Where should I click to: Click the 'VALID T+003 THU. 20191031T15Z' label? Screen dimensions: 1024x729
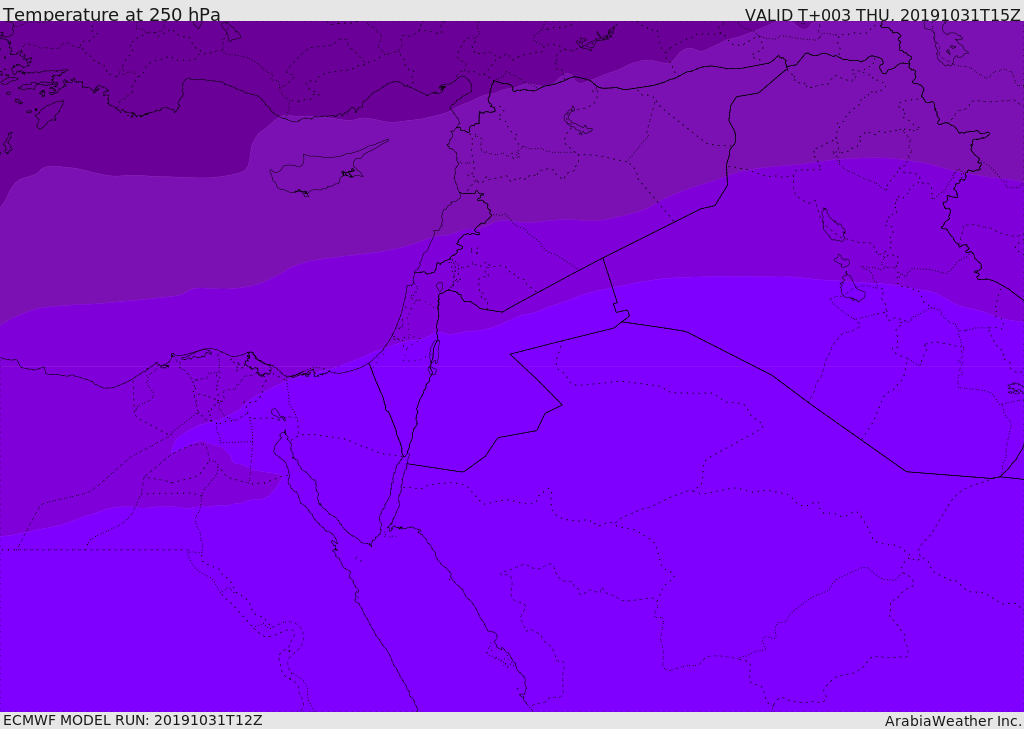(x=882, y=15)
